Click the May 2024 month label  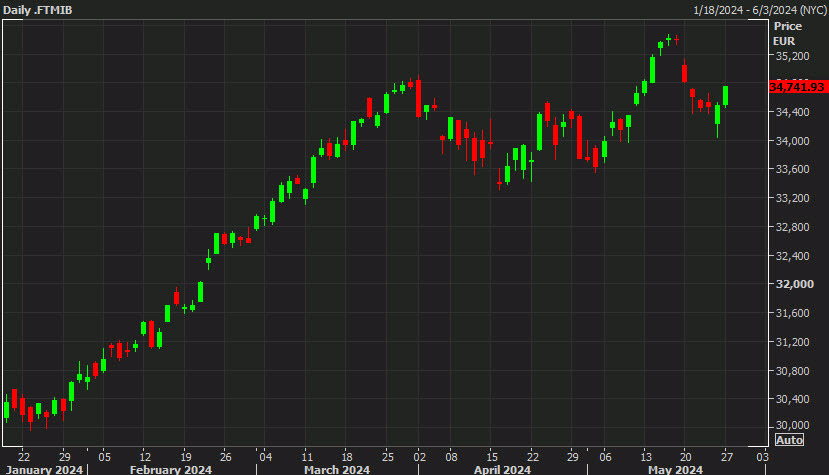coord(676,468)
